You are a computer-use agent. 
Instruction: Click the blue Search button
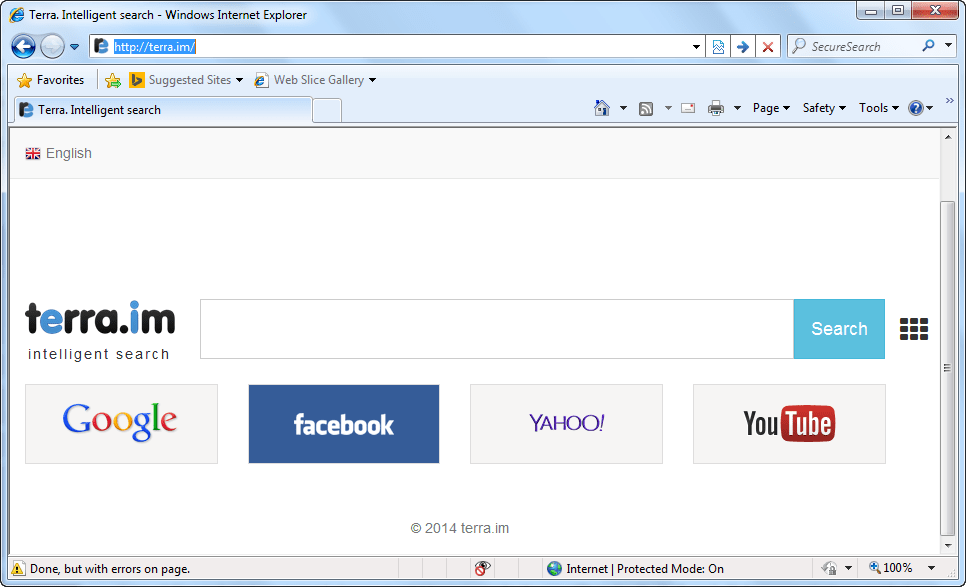tap(839, 329)
